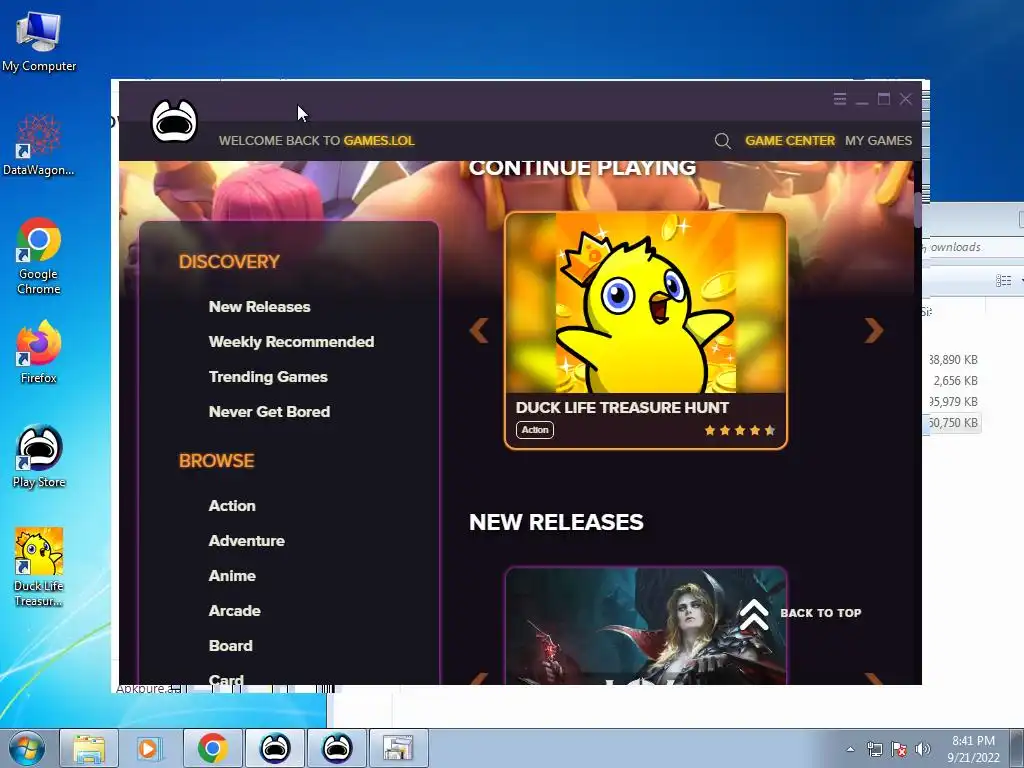This screenshot has height=768, width=1024.
Task: Click the GAMES.LOL welcome link text
Action: (379, 140)
